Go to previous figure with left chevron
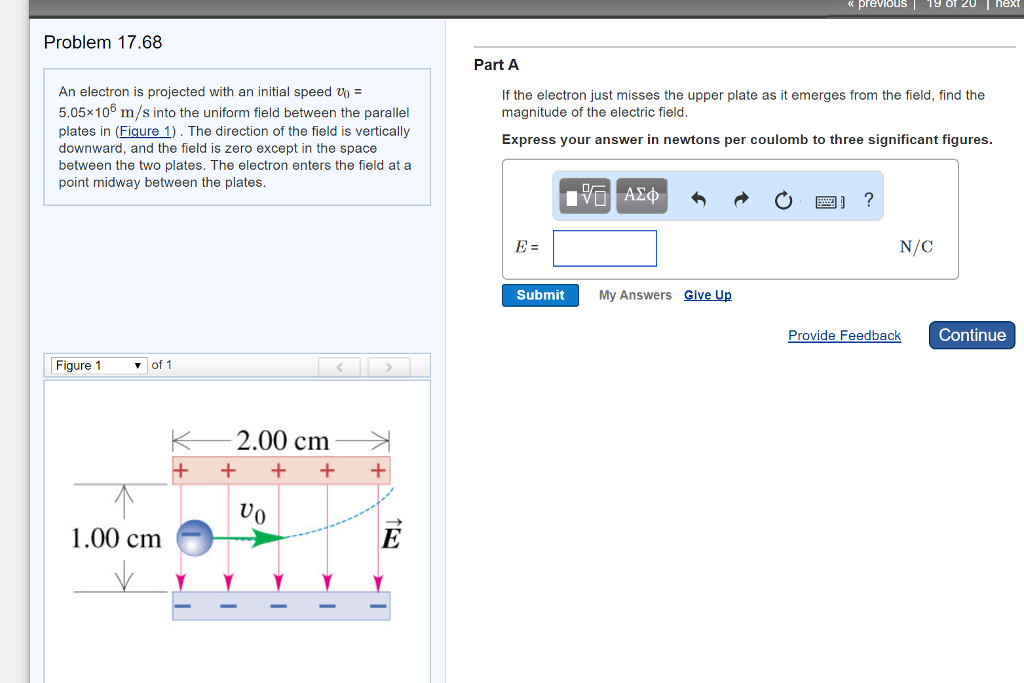 tap(340, 367)
